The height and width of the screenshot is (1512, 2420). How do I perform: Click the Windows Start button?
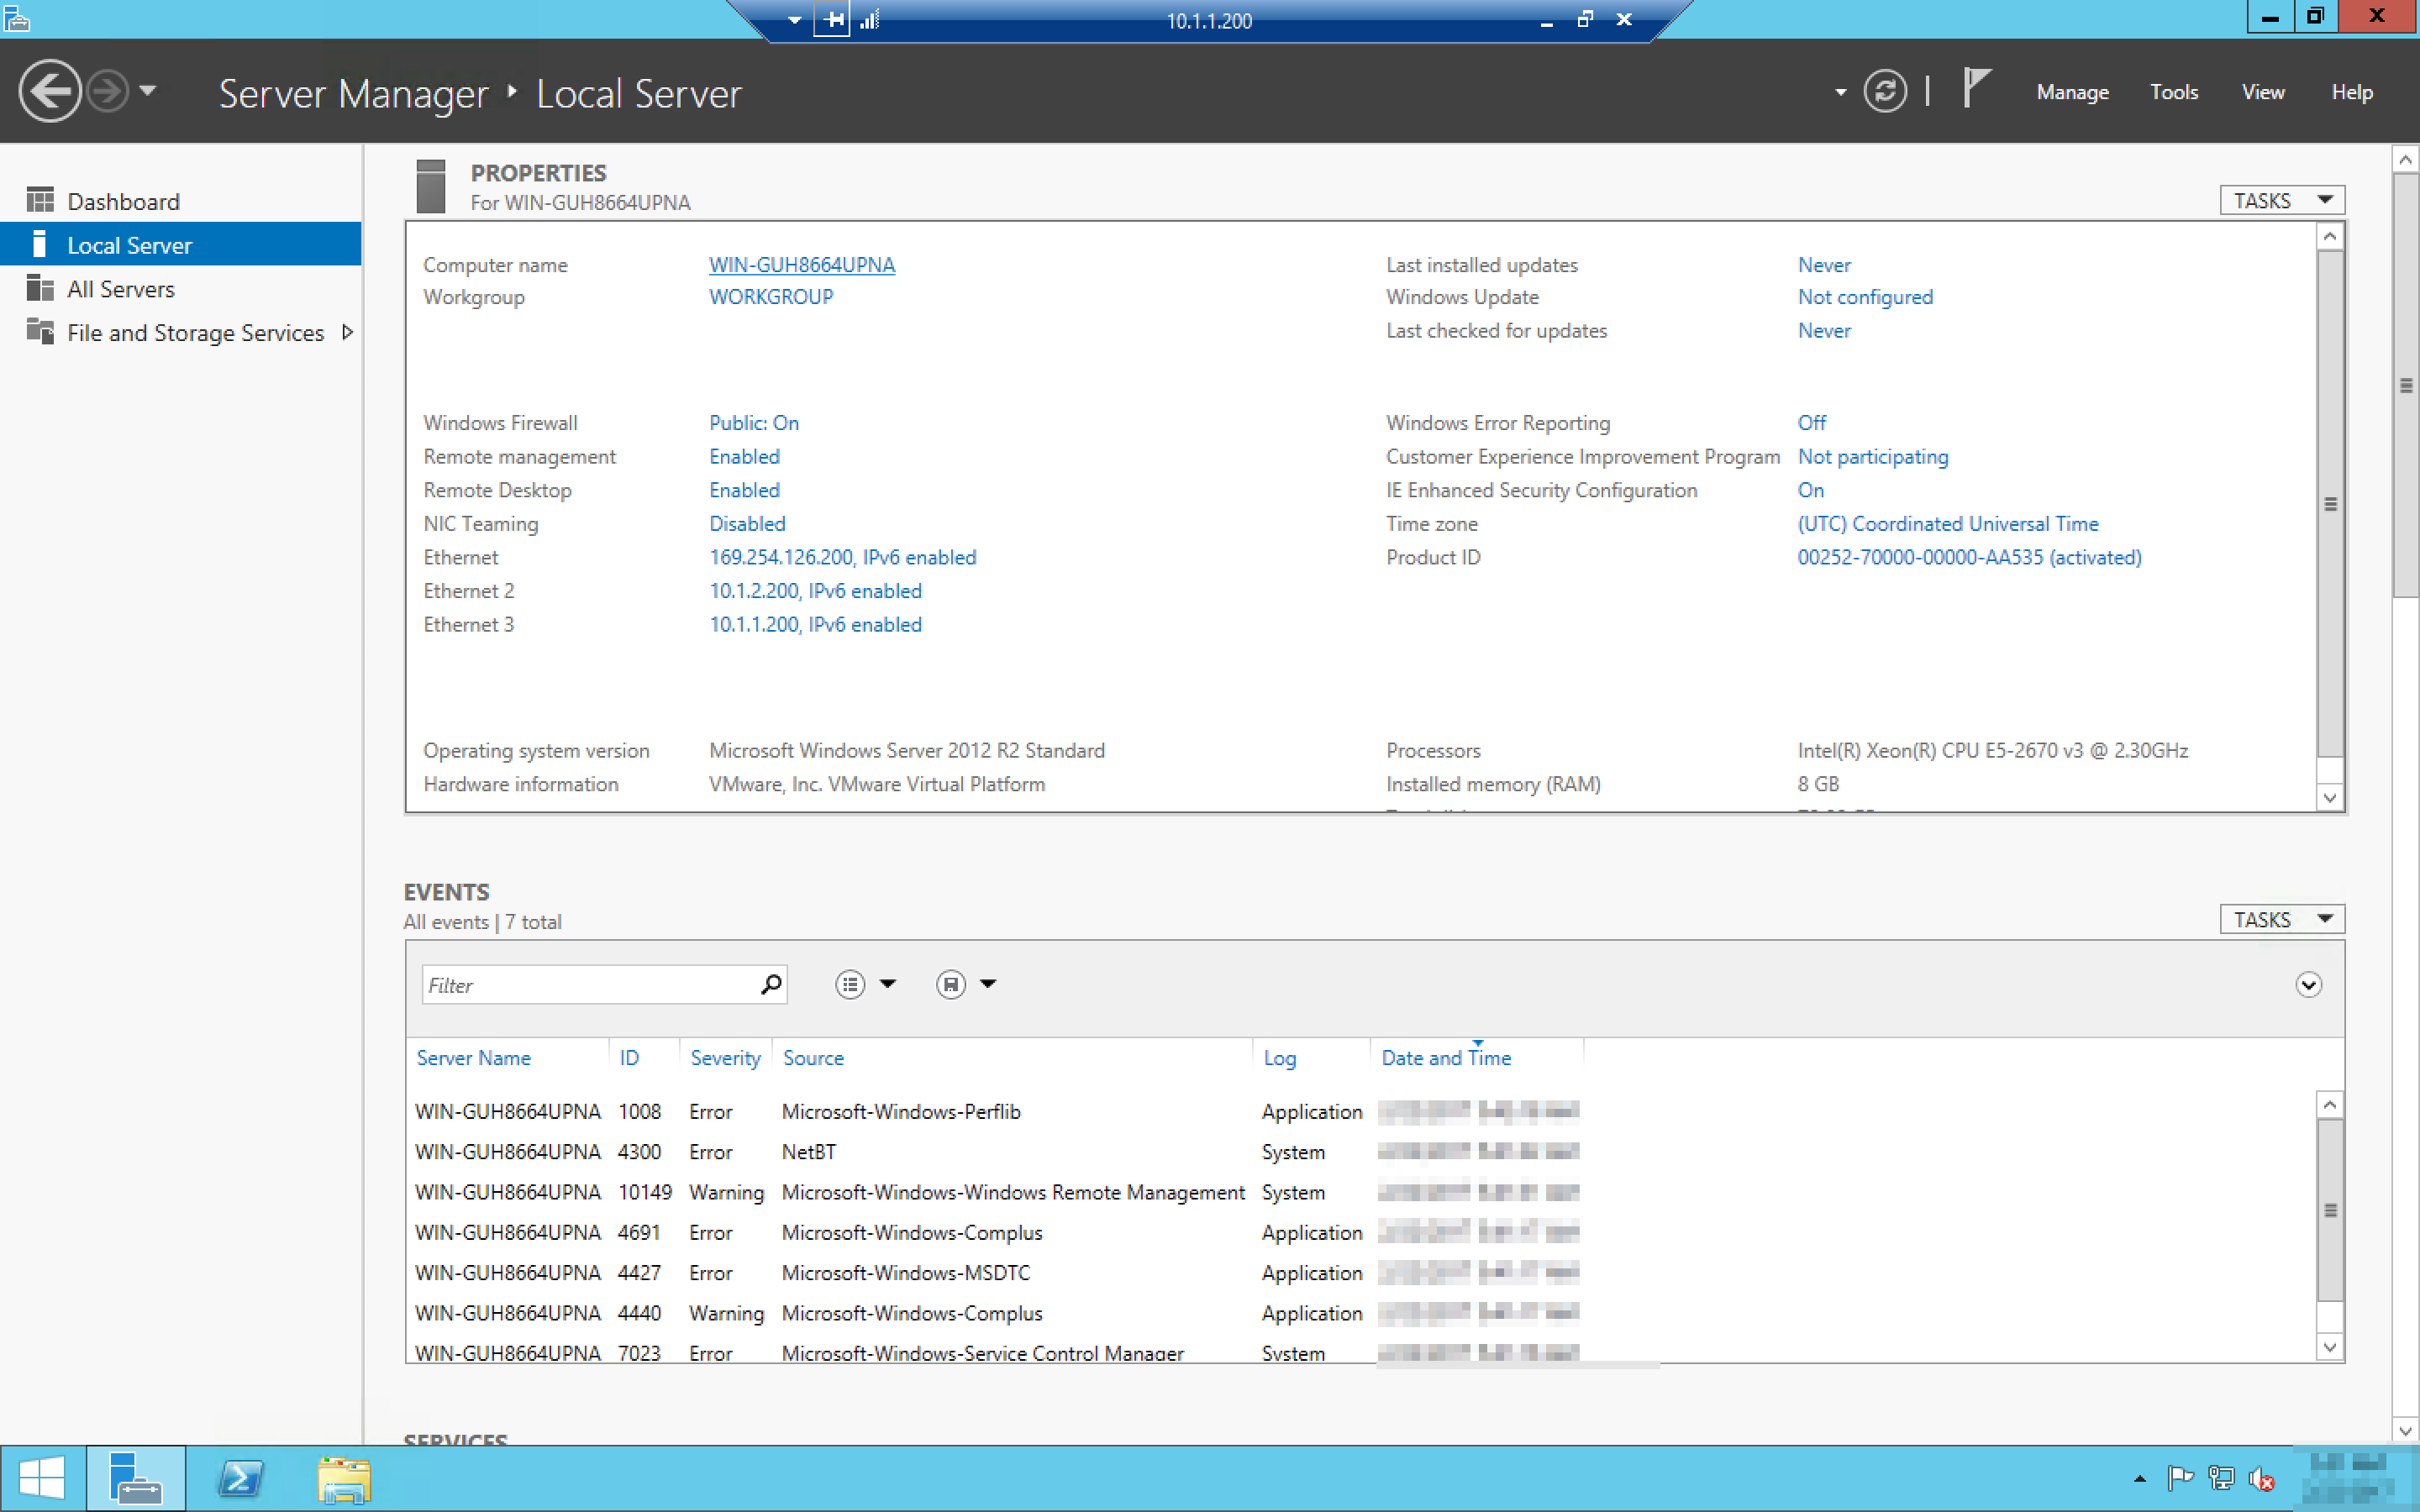[41, 1478]
